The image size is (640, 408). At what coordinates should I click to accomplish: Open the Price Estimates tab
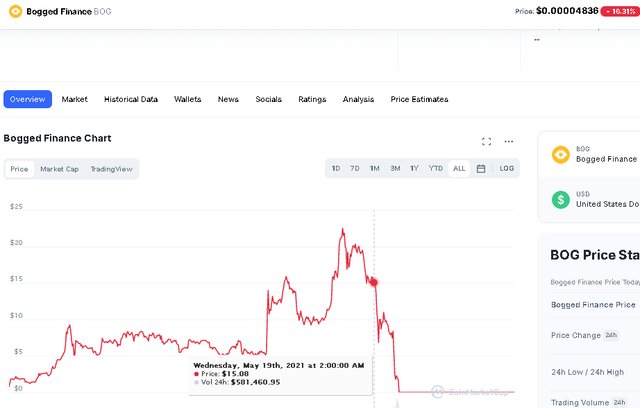[419, 99]
